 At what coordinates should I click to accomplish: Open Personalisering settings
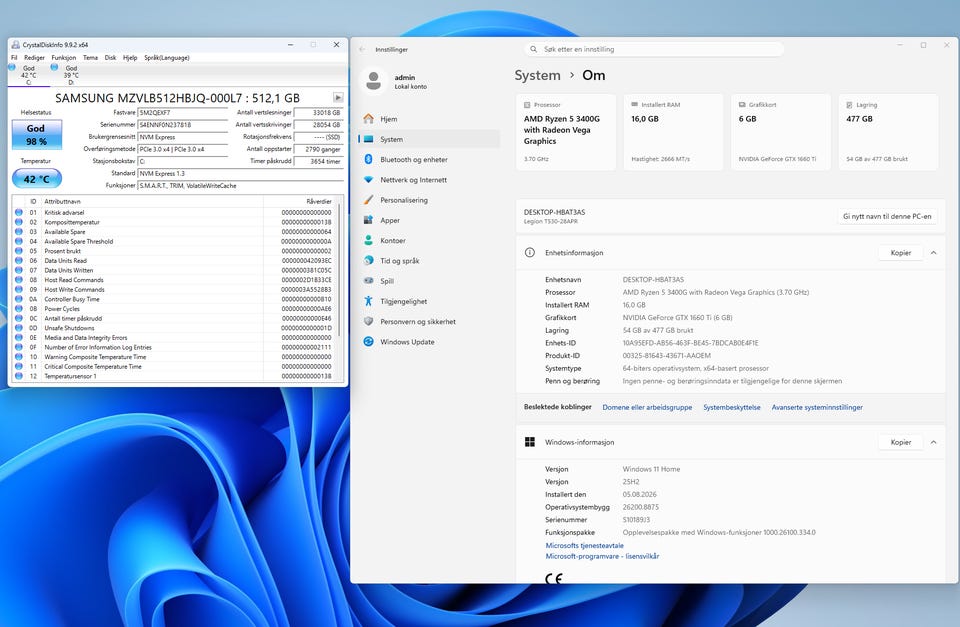[x=429, y=200]
